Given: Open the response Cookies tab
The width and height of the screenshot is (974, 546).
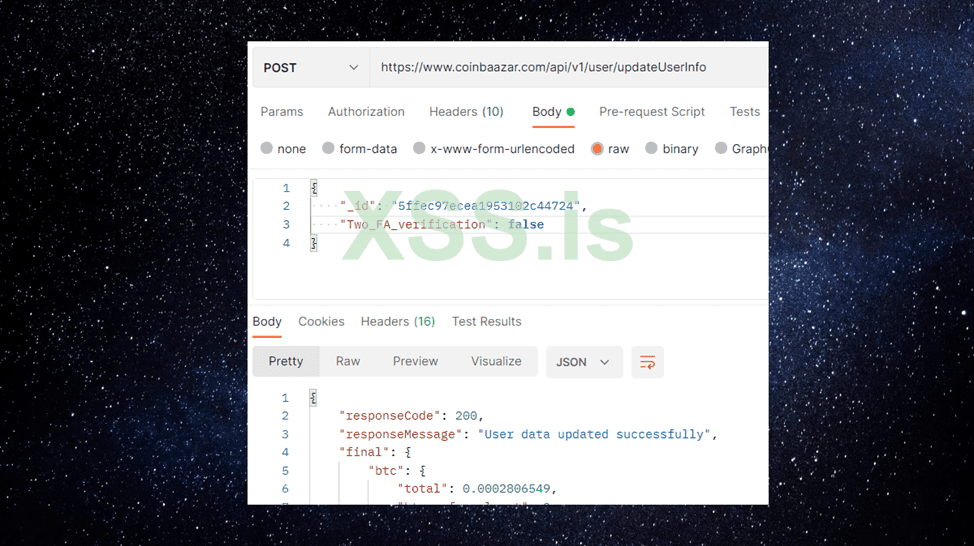Looking at the screenshot, I should (321, 322).
